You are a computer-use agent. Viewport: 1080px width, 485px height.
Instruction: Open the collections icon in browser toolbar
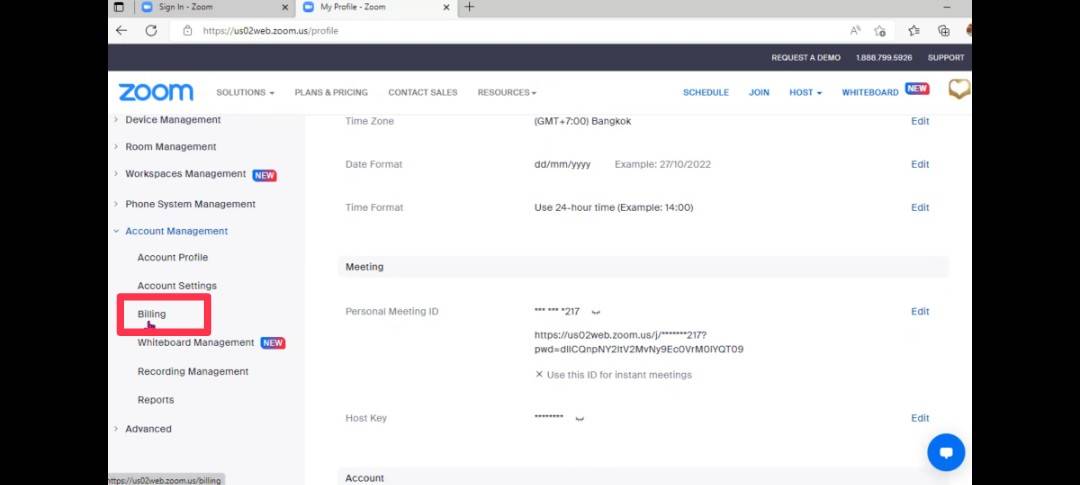pyautogui.click(x=944, y=30)
